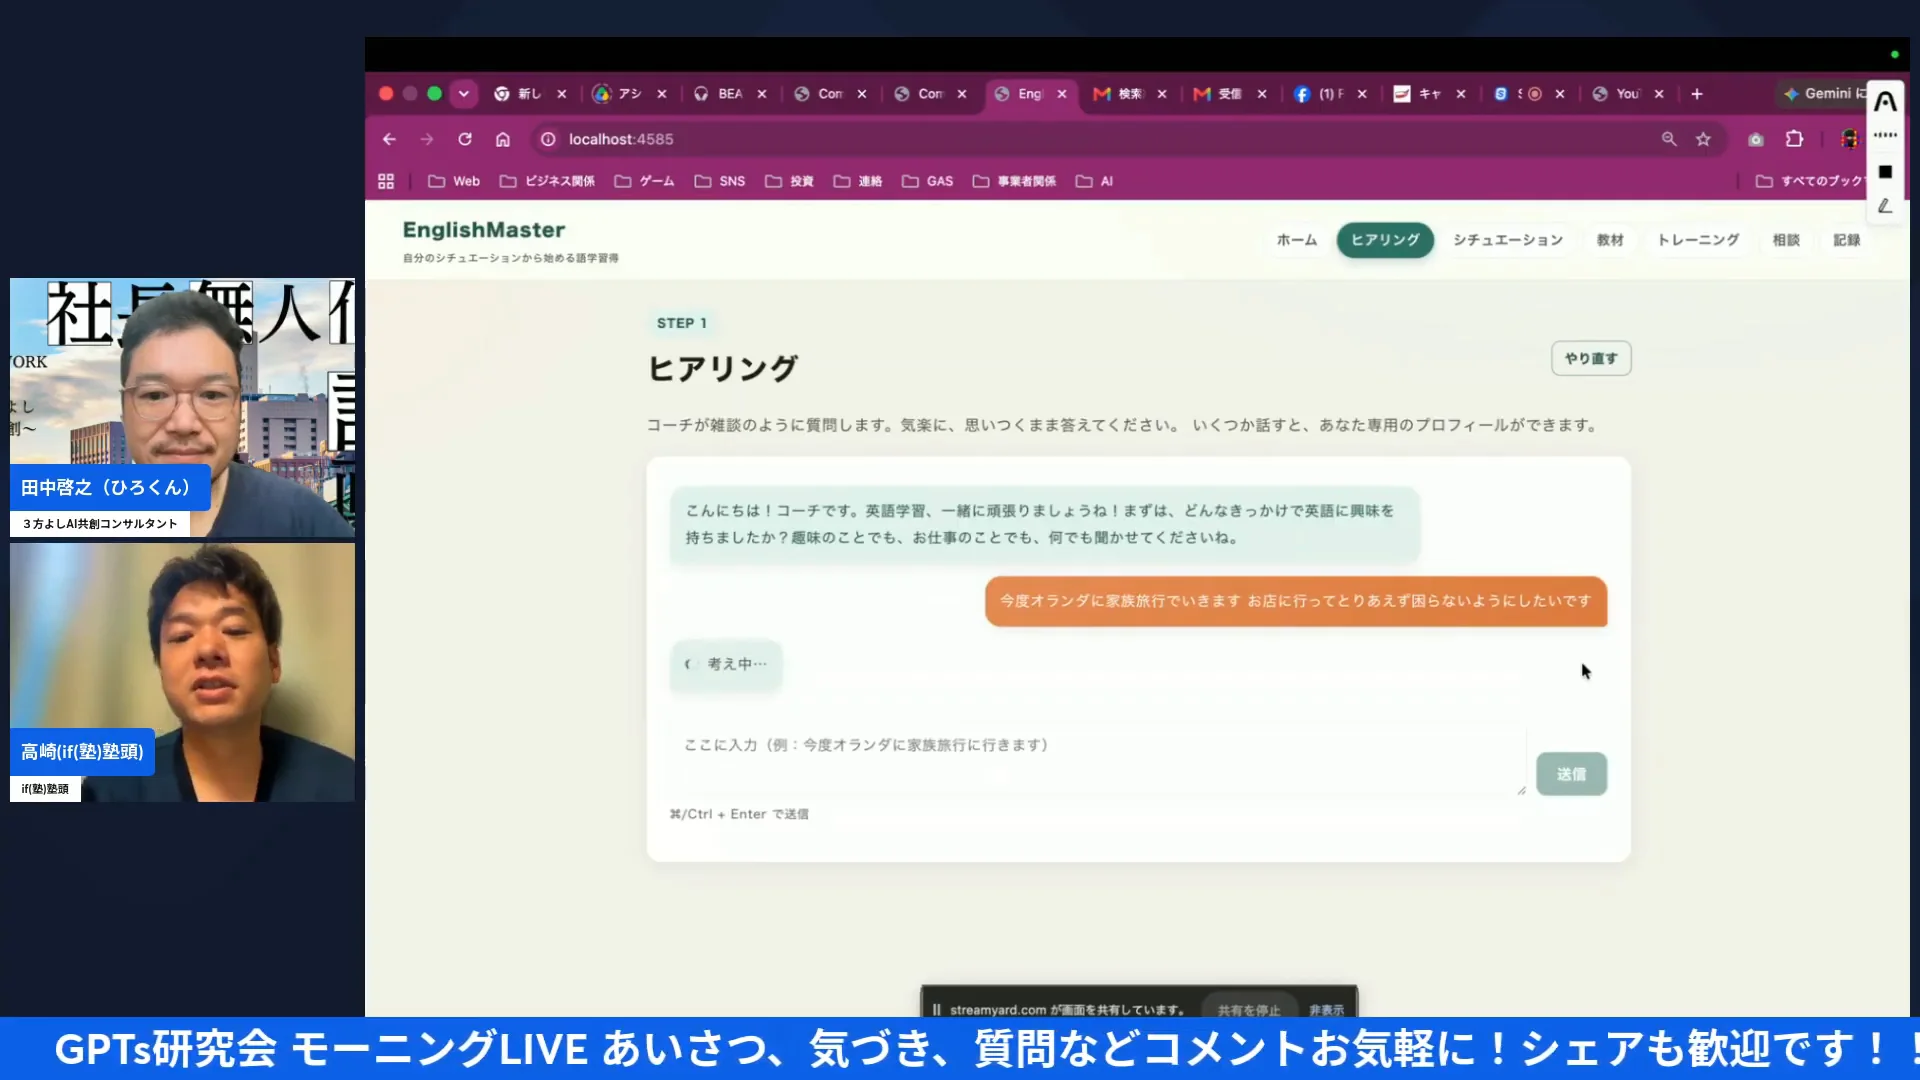The height and width of the screenshot is (1080, 1920).
Task: Add a new browser tab
Action: point(1697,94)
